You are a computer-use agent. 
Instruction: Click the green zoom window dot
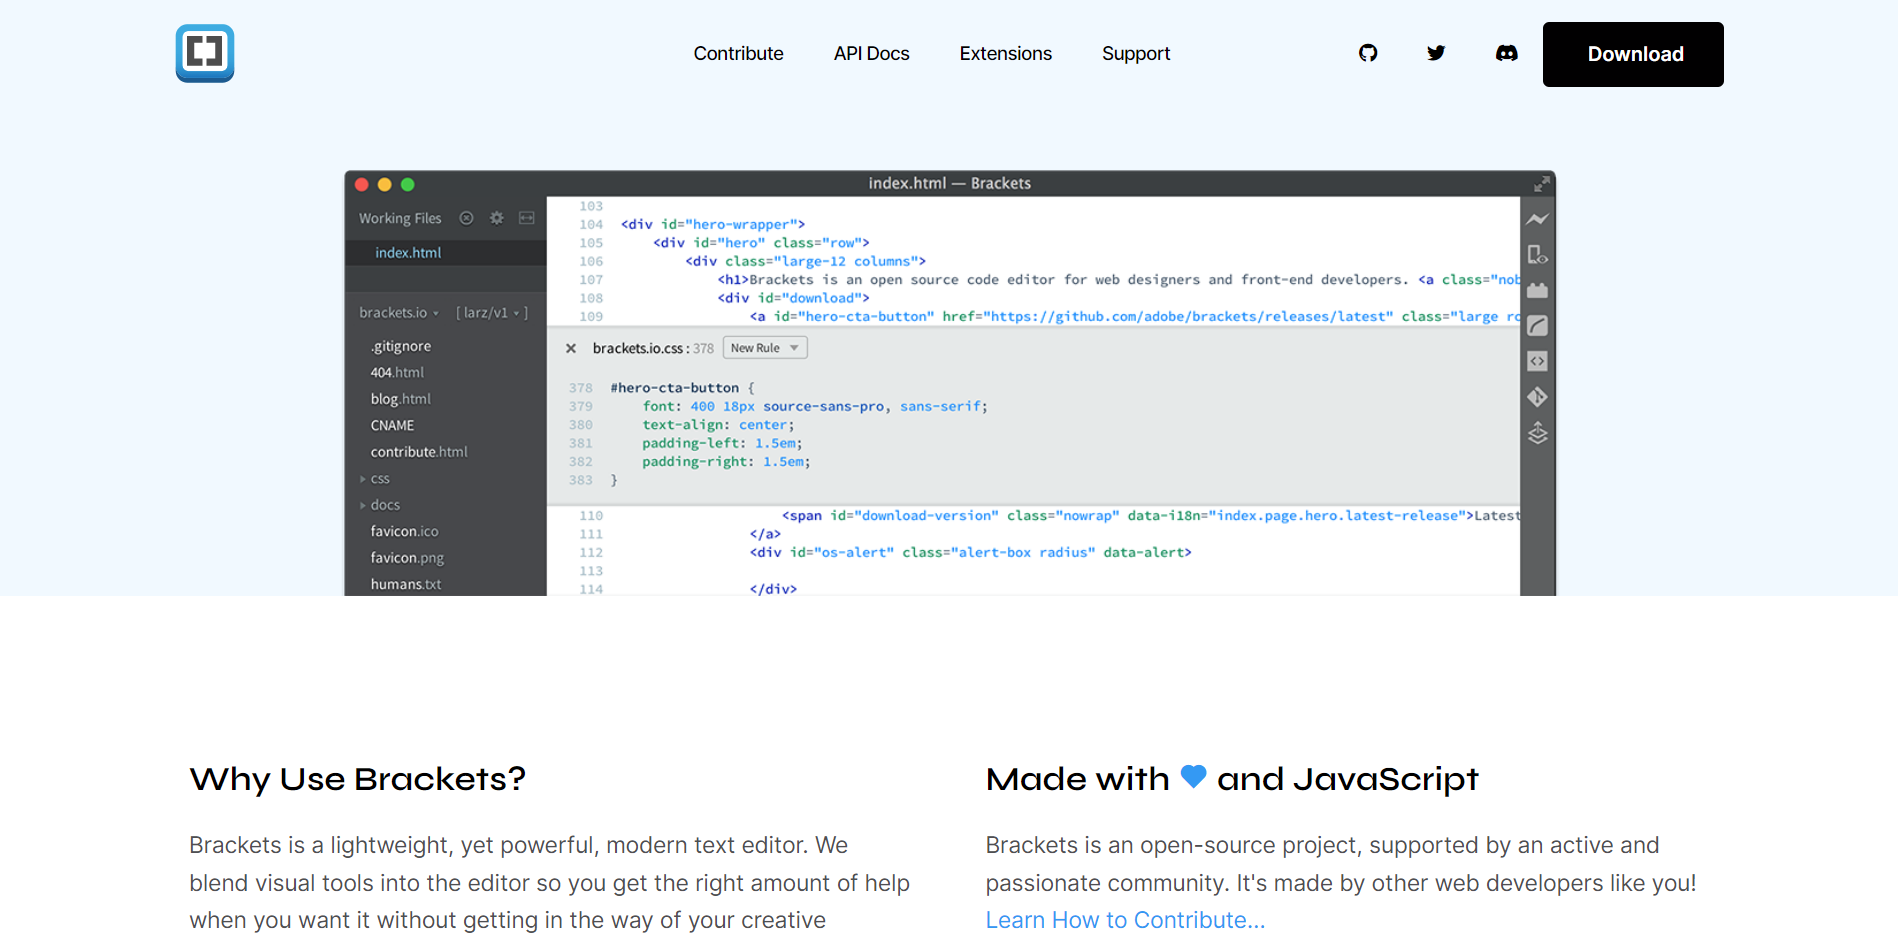tap(408, 184)
